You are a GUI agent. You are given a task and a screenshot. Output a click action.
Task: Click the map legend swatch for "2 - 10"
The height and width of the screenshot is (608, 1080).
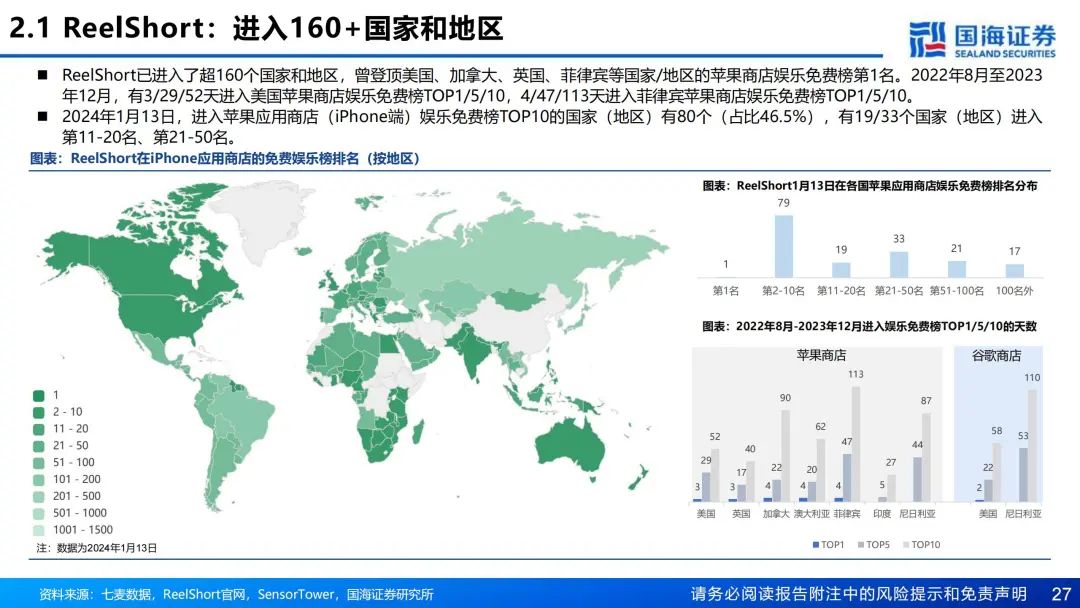click(x=39, y=412)
